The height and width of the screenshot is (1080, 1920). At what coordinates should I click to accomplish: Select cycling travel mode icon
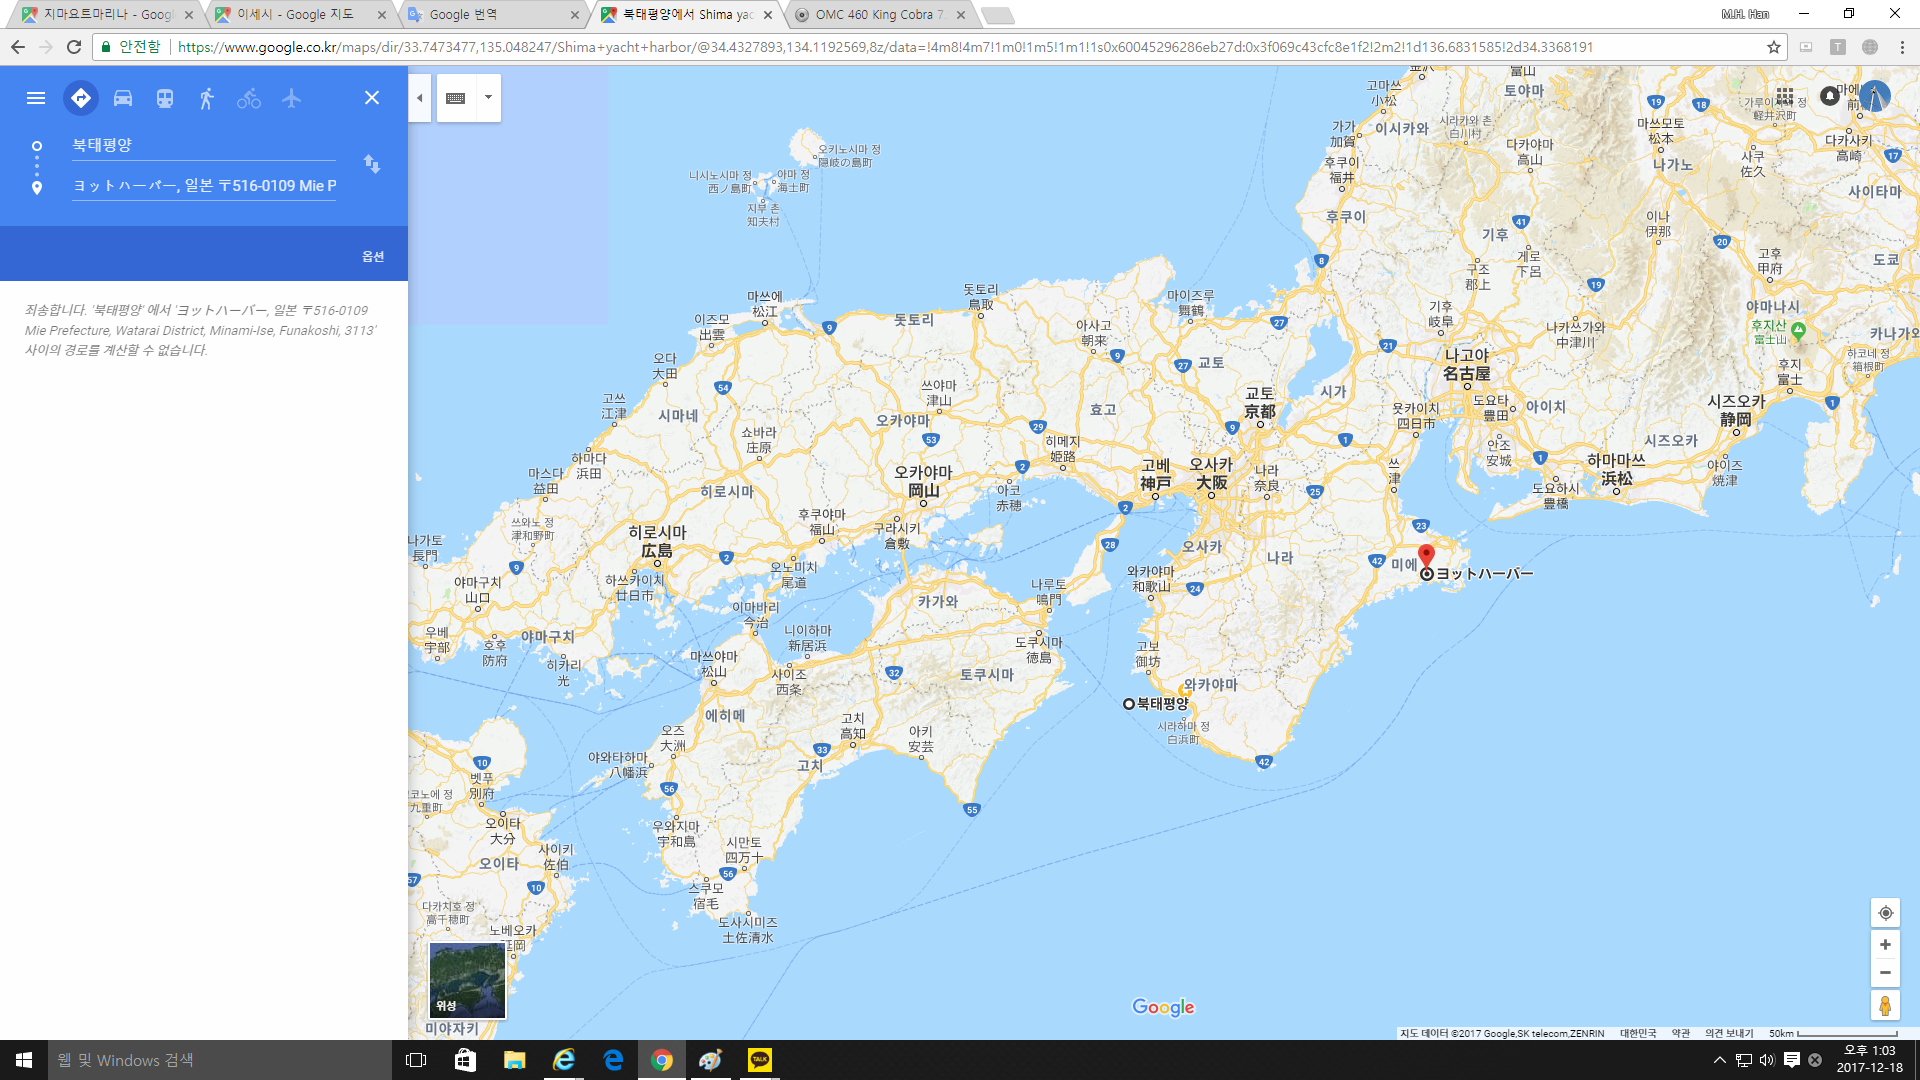click(249, 98)
